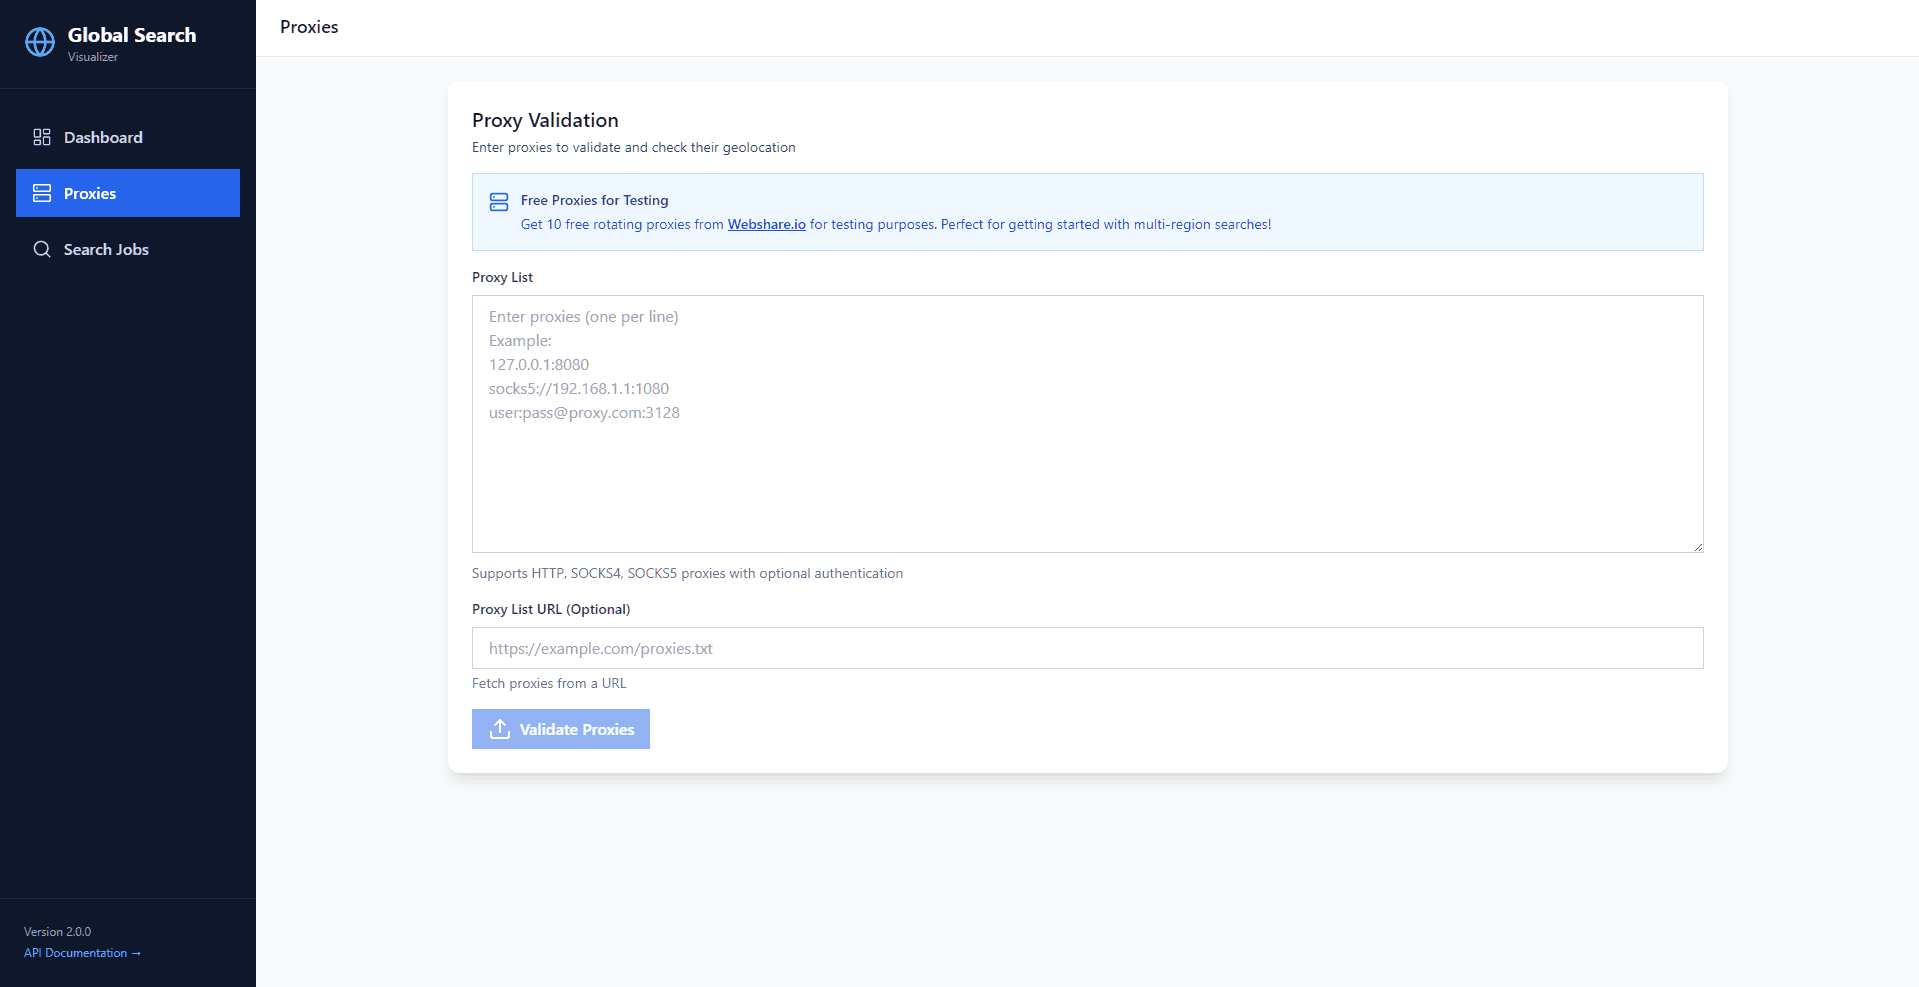The width and height of the screenshot is (1919, 987).
Task: Click the Search Jobs magnifier icon
Action: click(x=42, y=249)
